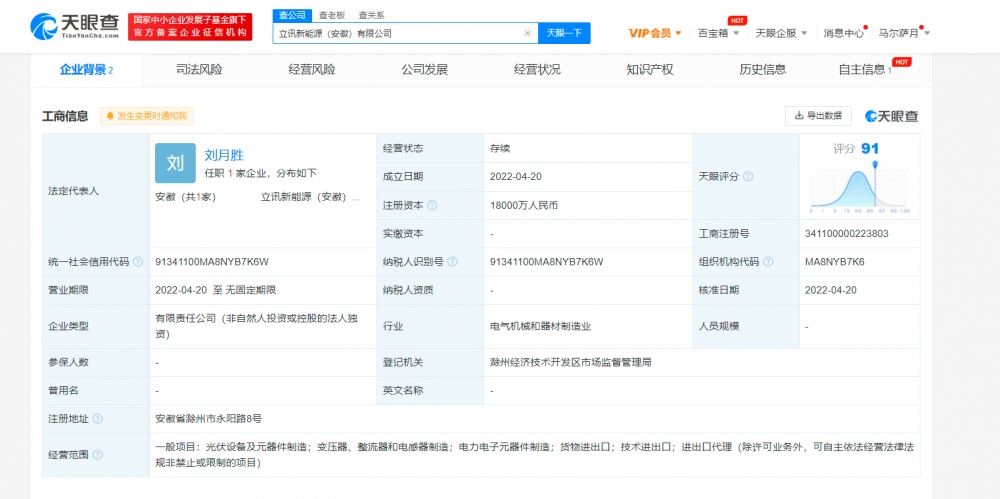This screenshot has width=1000, height=499.
Task: Click 发生变更时通知我 notification button
Action: (147, 115)
